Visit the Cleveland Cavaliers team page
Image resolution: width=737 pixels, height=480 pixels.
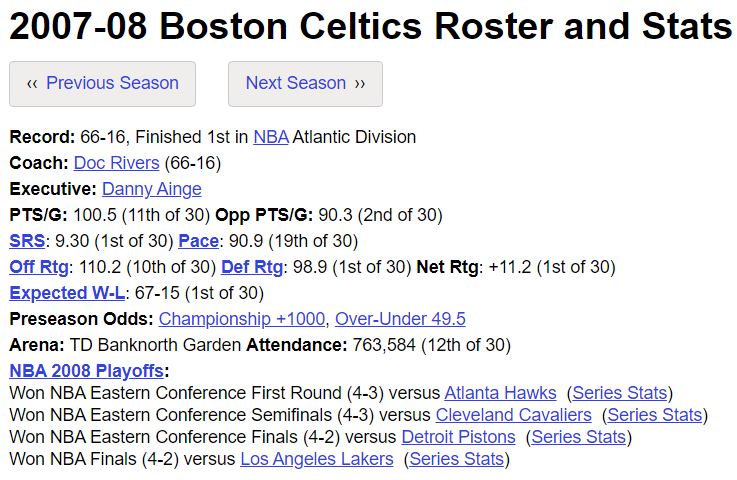pyautogui.click(x=513, y=415)
